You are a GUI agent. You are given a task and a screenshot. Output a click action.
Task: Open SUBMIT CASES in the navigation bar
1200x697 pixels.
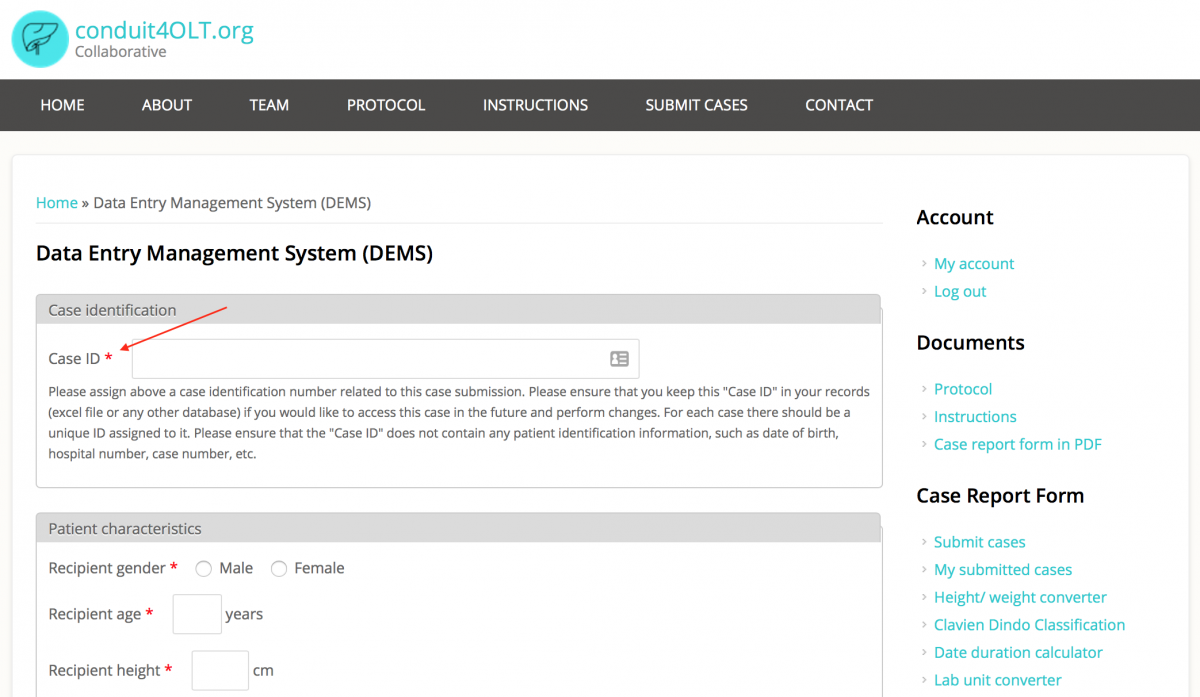pyautogui.click(x=696, y=105)
